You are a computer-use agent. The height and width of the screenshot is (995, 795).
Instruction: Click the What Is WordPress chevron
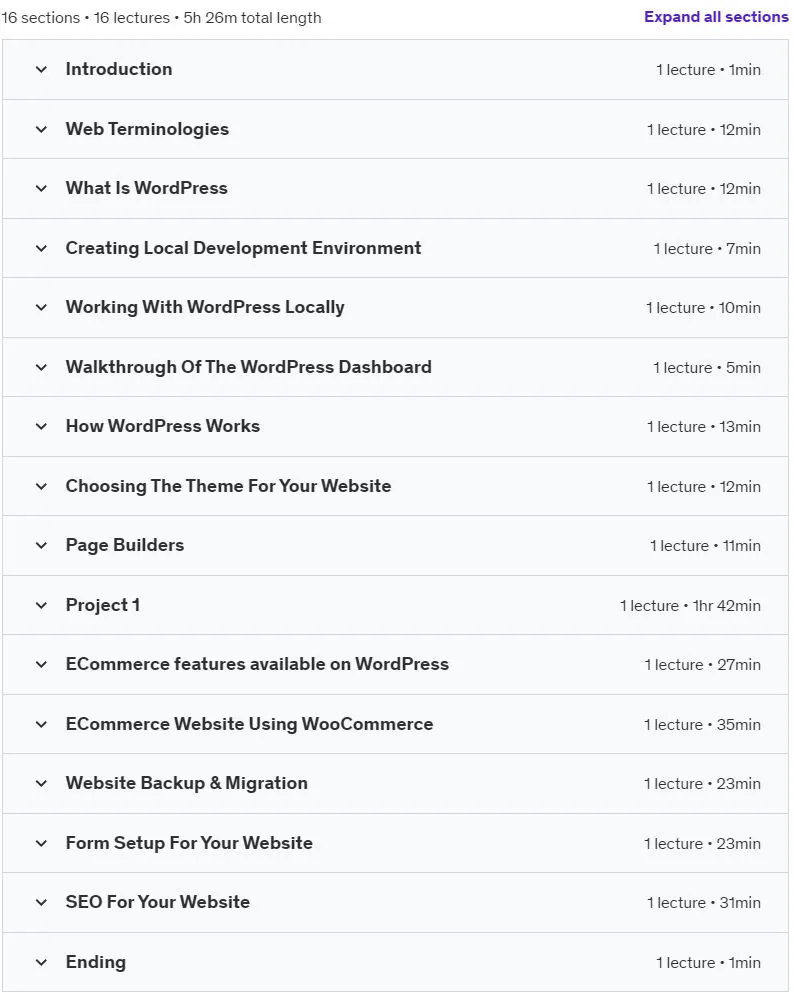coord(41,188)
